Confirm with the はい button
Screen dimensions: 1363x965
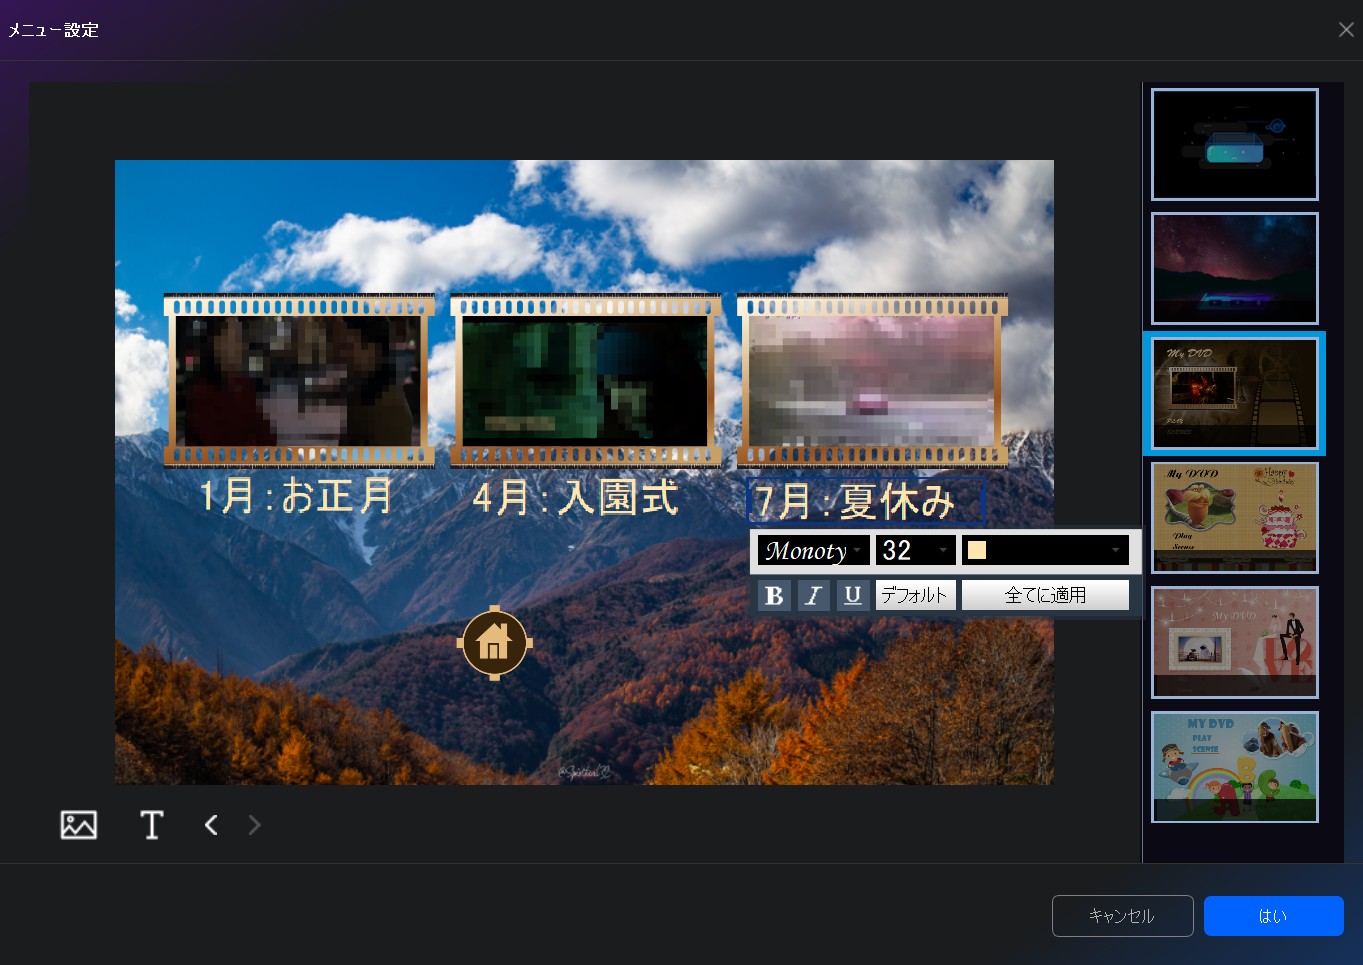pyautogui.click(x=1273, y=915)
